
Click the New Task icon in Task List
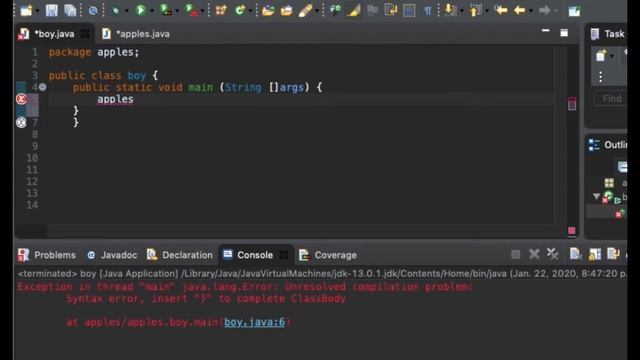601,56
